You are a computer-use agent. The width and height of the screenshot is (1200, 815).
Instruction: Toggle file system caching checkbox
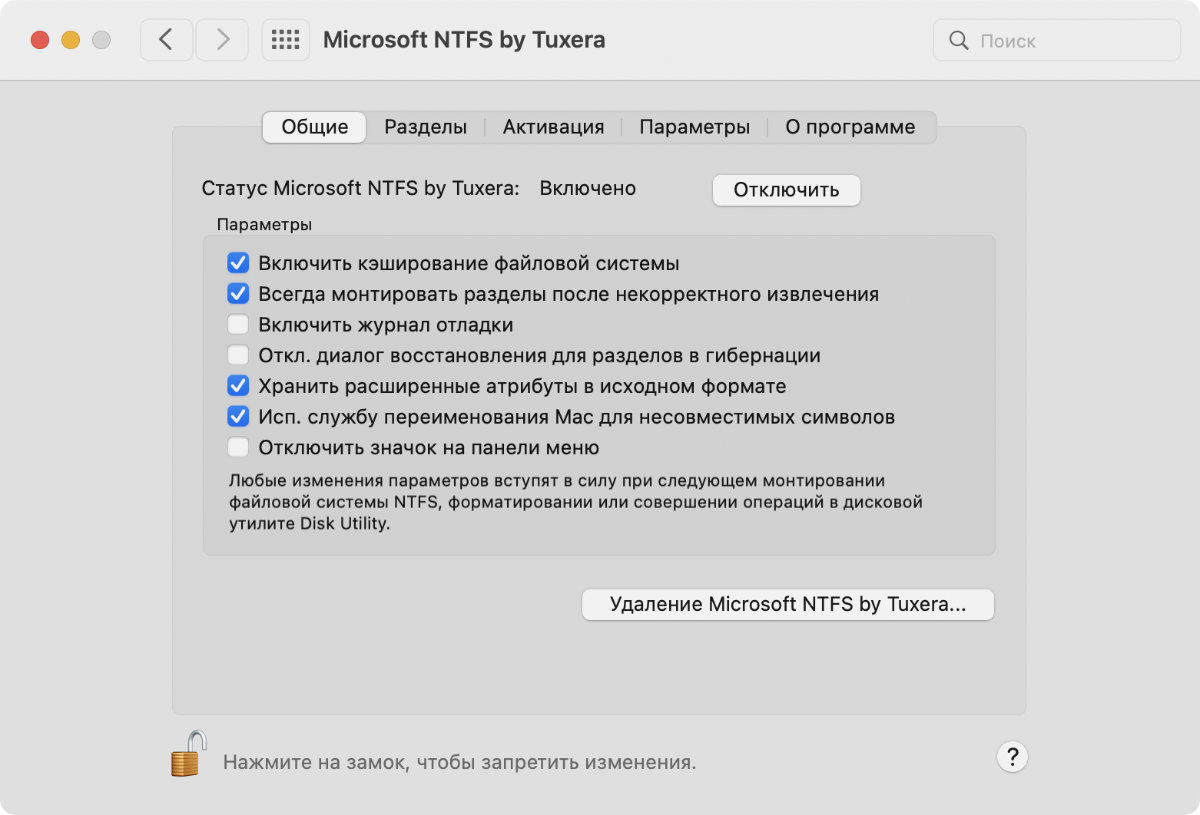click(238, 264)
